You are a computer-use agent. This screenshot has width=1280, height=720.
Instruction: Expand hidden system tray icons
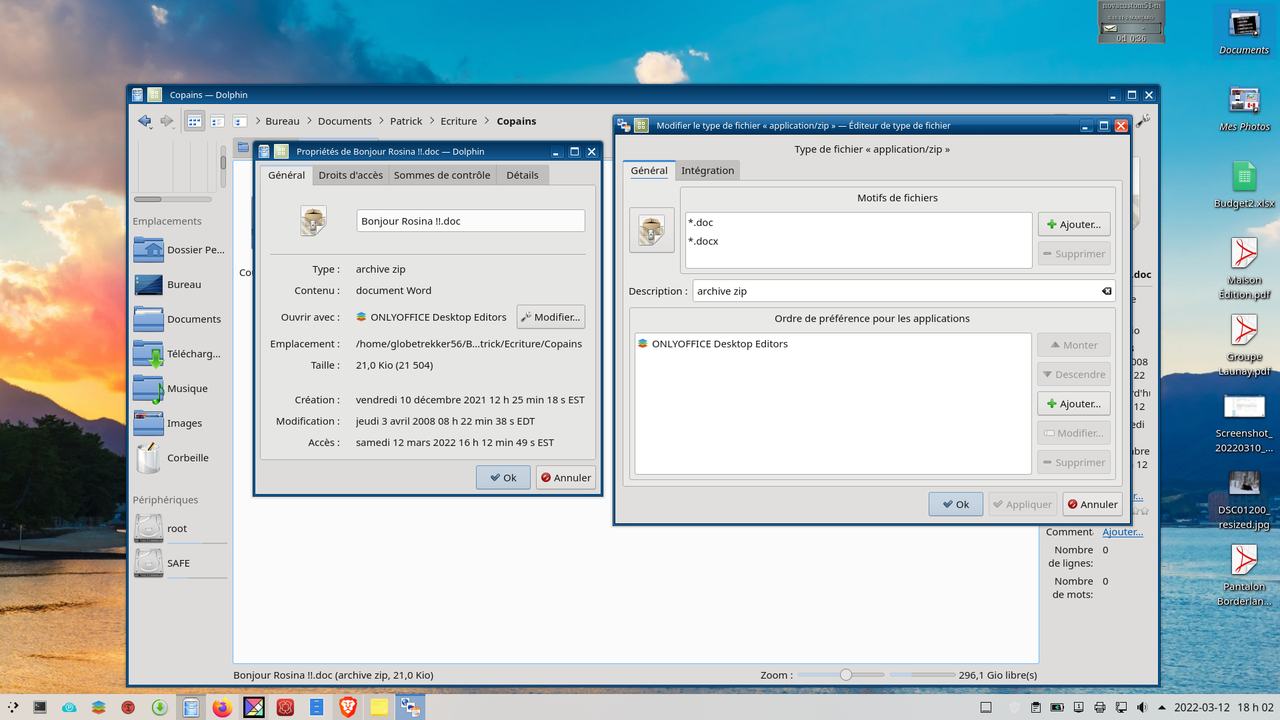(x=1162, y=707)
